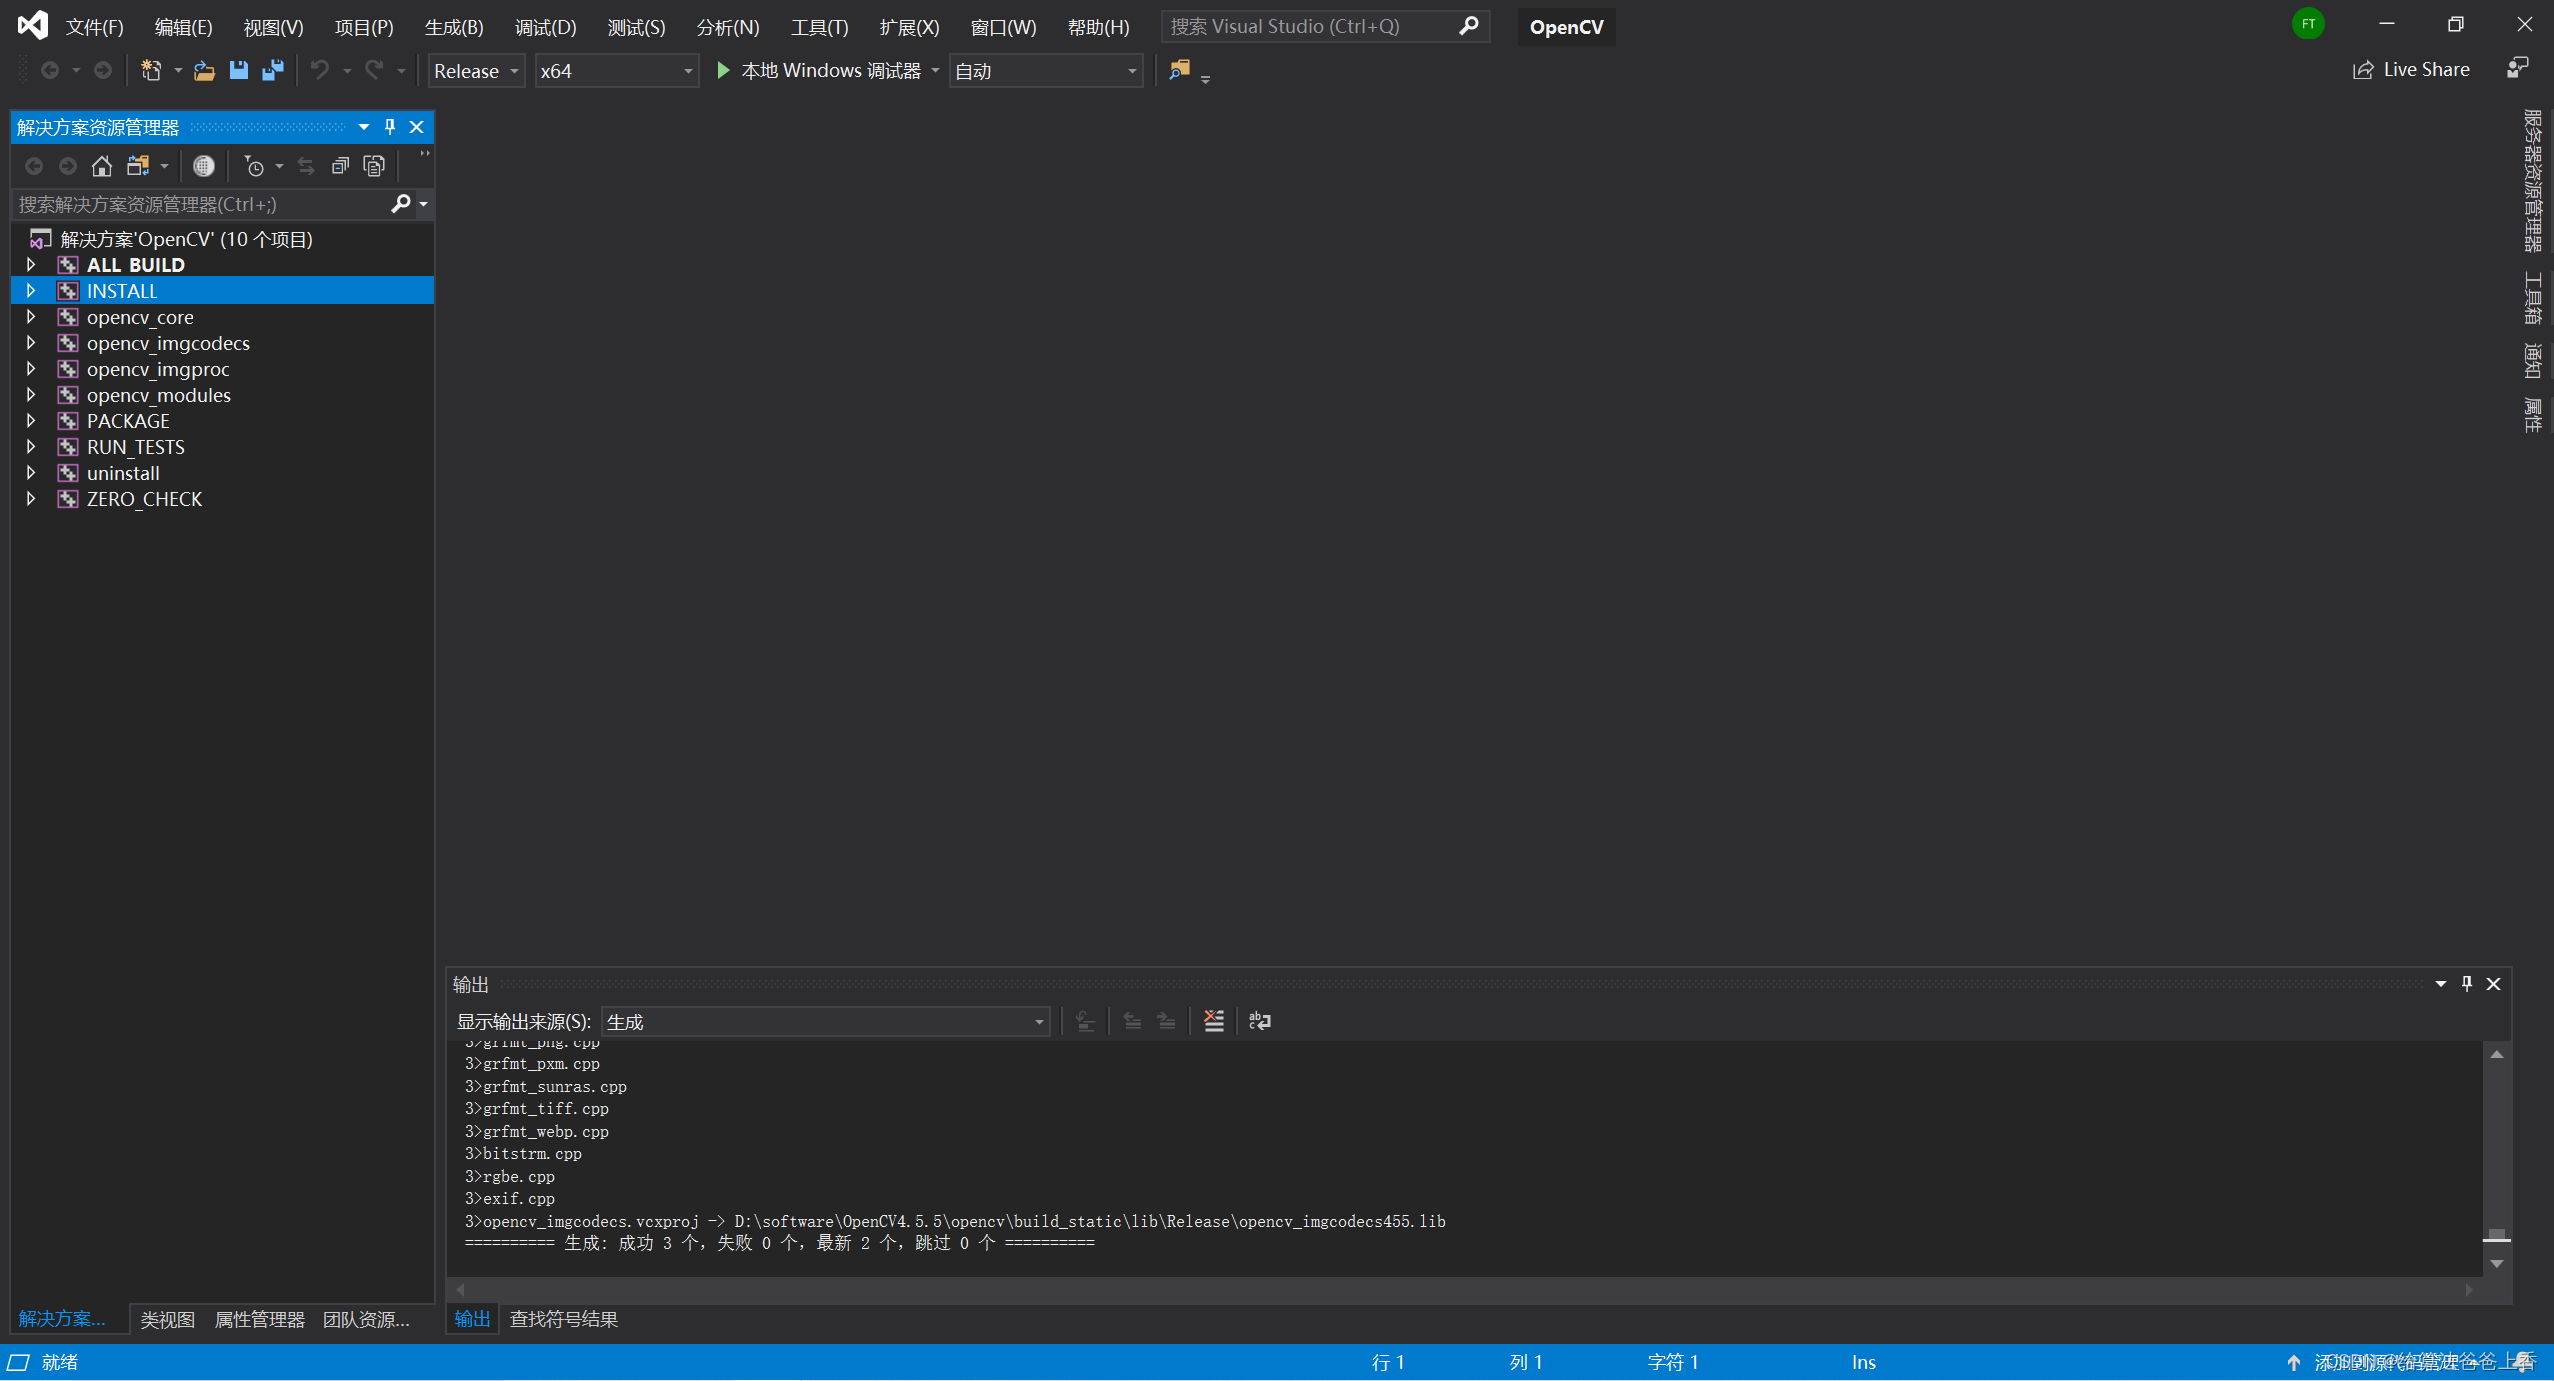Click the Redo arrow icon
This screenshot has width=2554, height=1381.
(x=374, y=71)
